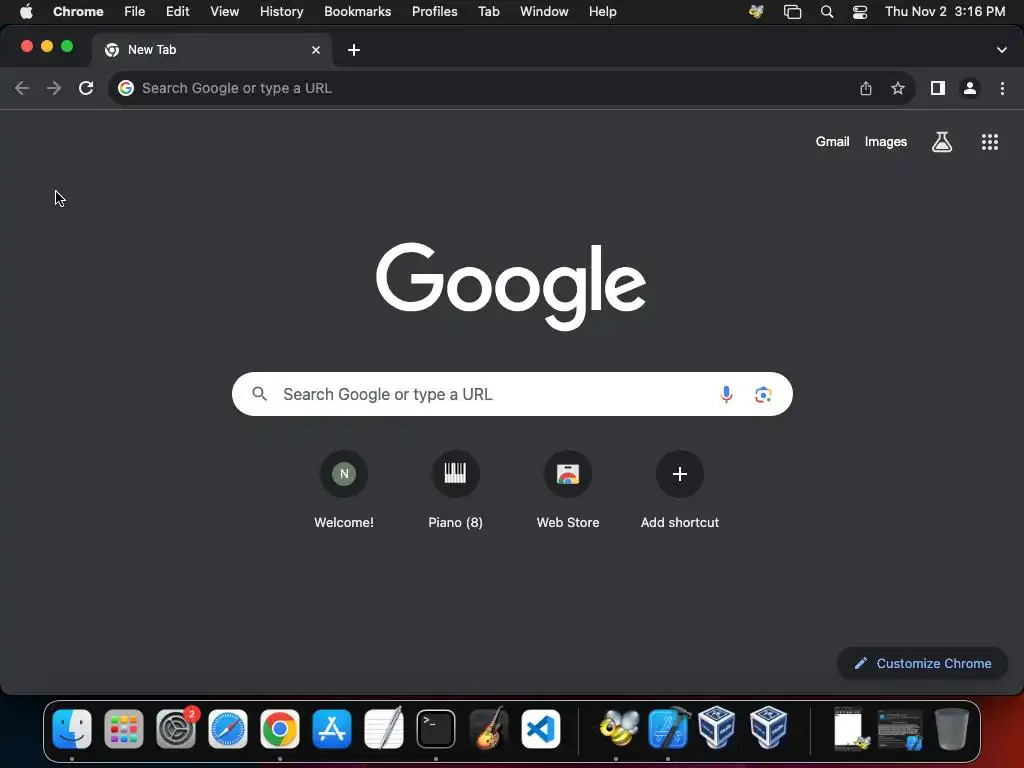
Task: Open the profile avatar icon
Action: pos(970,88)
